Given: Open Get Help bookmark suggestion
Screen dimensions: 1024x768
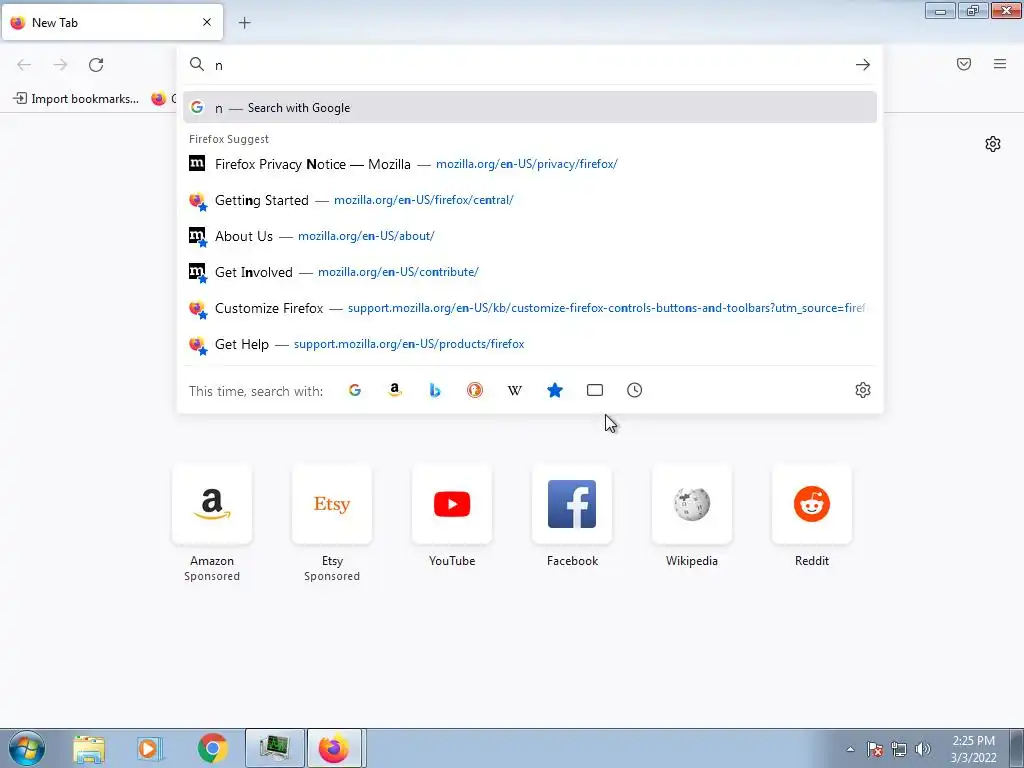Looking at the screenshot, I should tap(530, 344).
